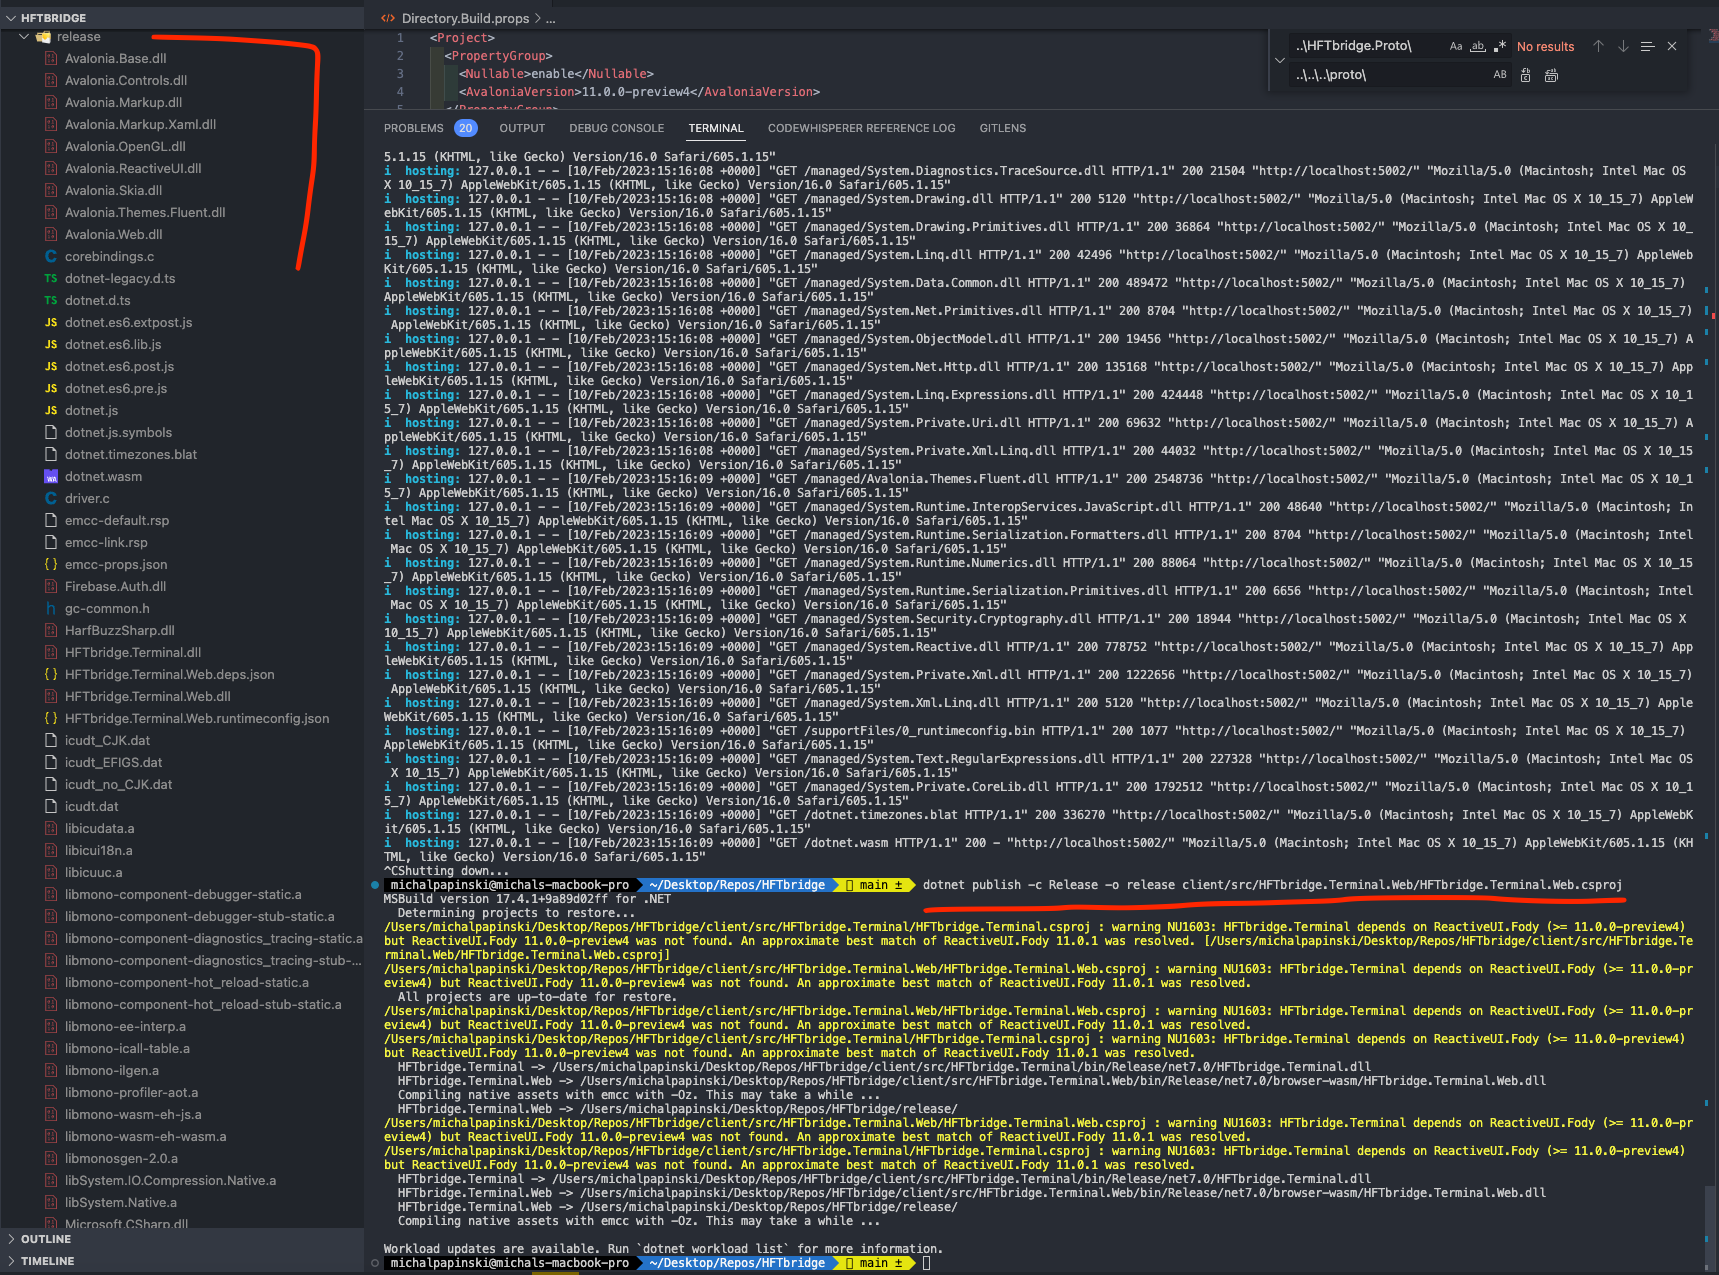
Task: Go to next search match
Action: click(1622, 46)
